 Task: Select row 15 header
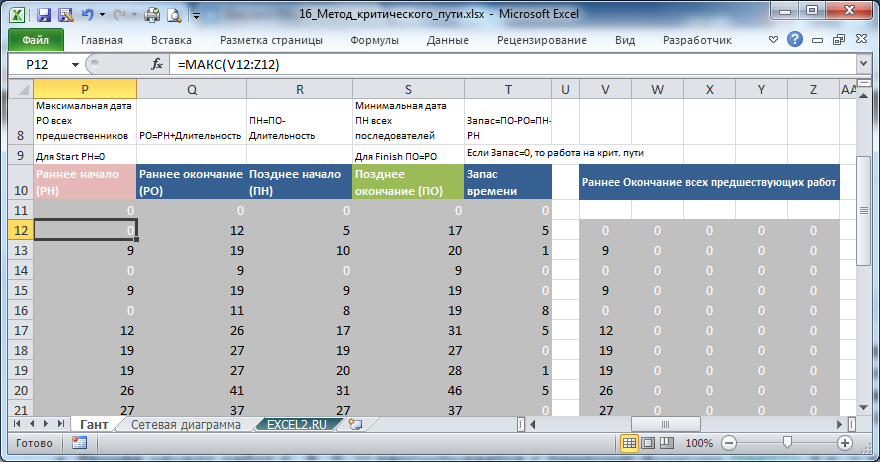21,291
